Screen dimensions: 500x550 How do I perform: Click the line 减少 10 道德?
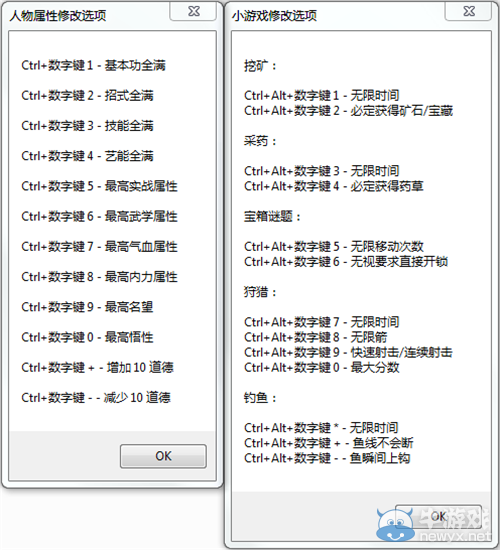pos(96,397)
